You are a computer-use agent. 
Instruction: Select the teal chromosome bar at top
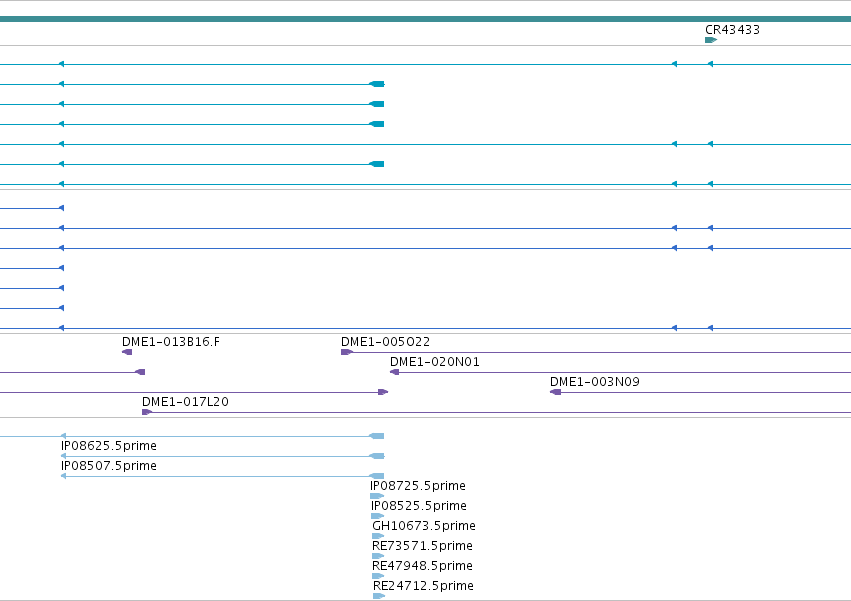coord(426,19)
